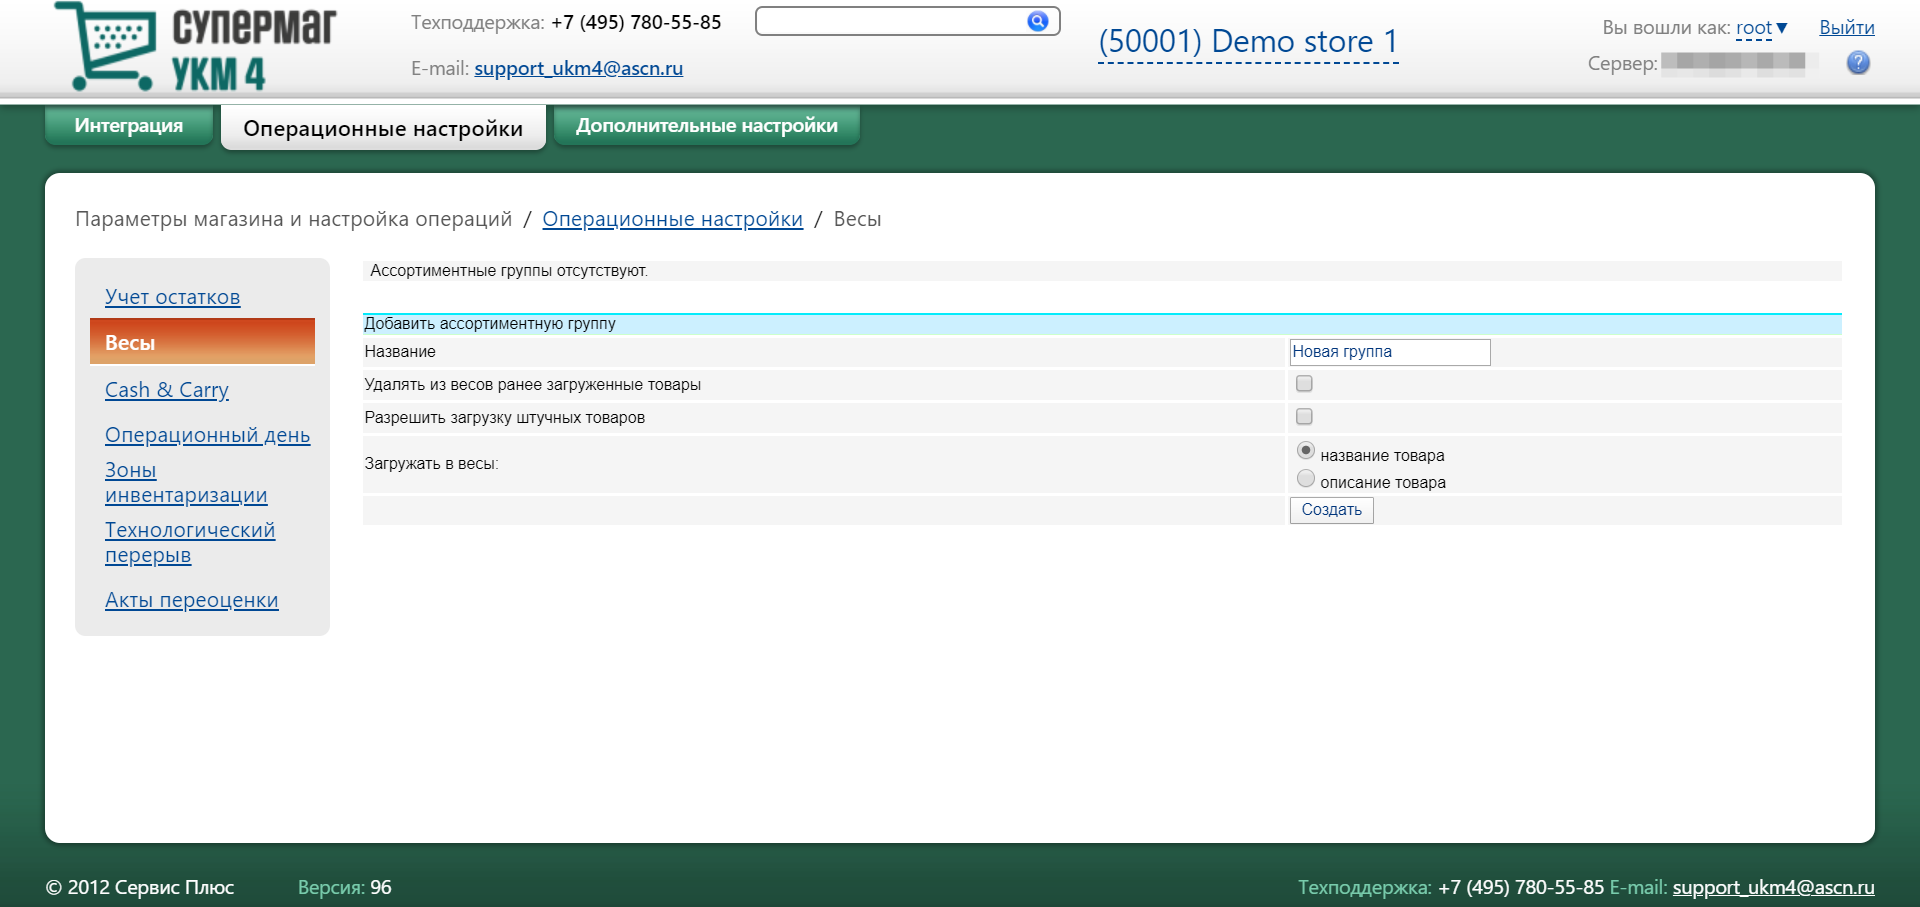Click the footer support_ukm4@ascn.ru link
1920x907 pixels.
point(1773,887)
